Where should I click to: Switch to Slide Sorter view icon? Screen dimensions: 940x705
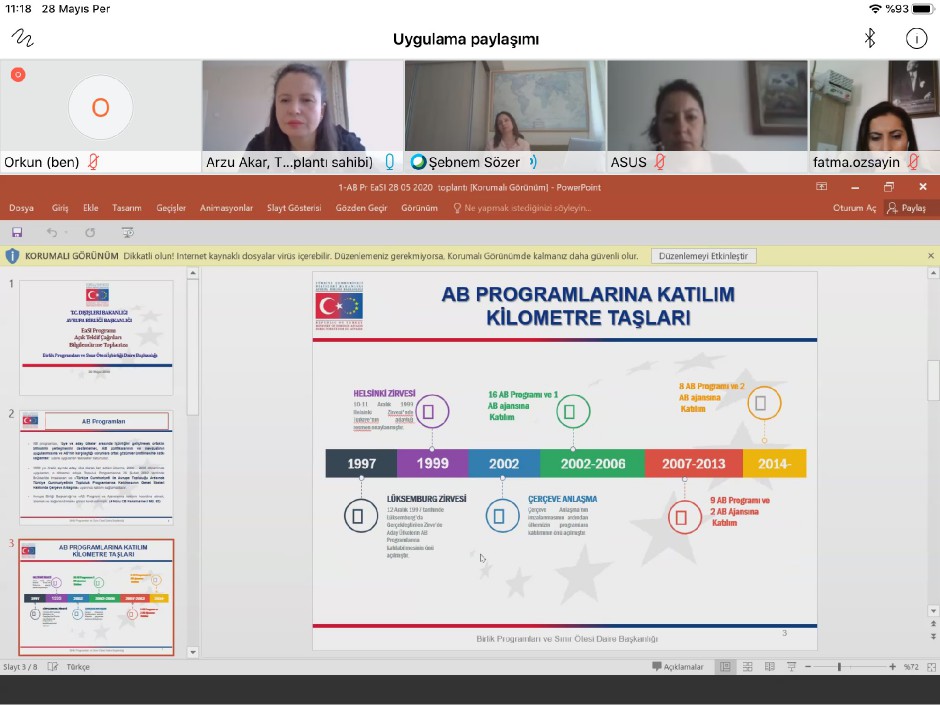click(745, 667)
